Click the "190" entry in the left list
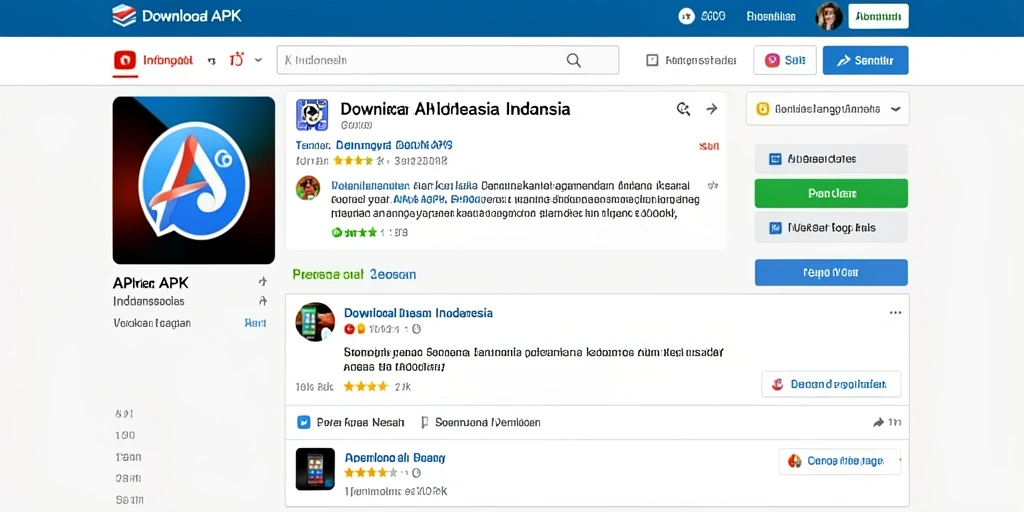 125,435
